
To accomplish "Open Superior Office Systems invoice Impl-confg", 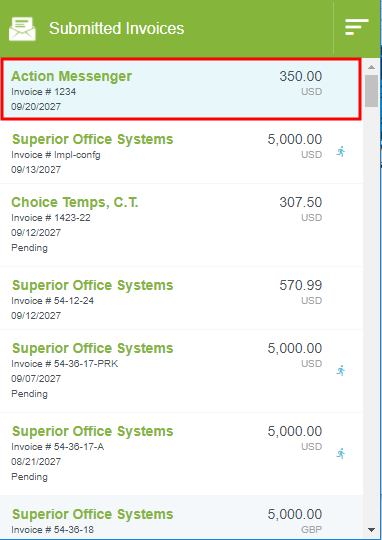I will pyautogui.click(x=181, y=152).
